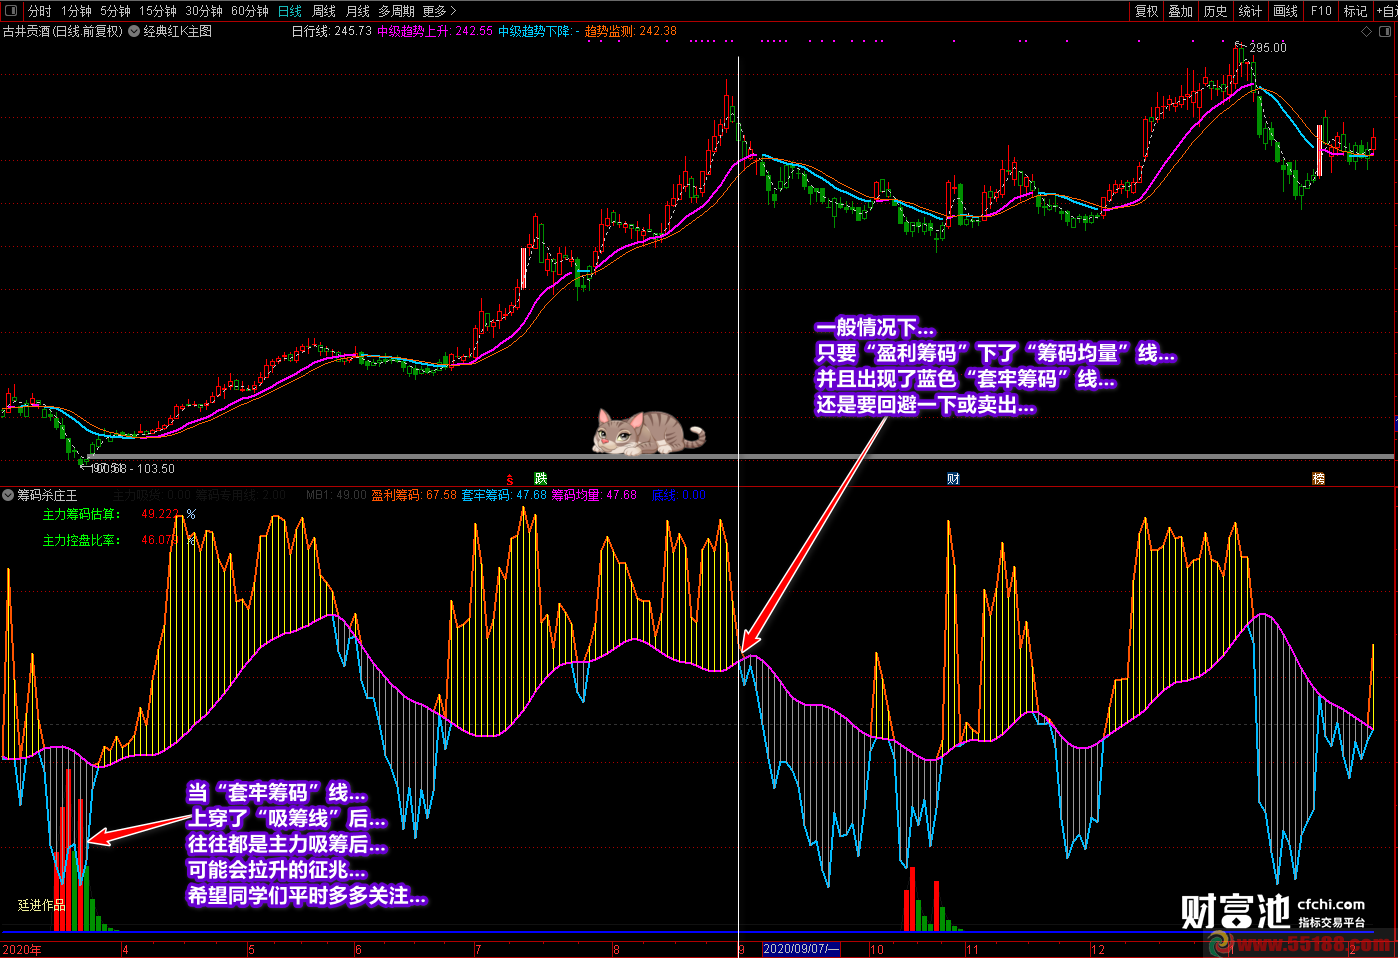Open the 画线 drawing tools
Viewport: 1398px width, 958px height.
point(1285,11)
